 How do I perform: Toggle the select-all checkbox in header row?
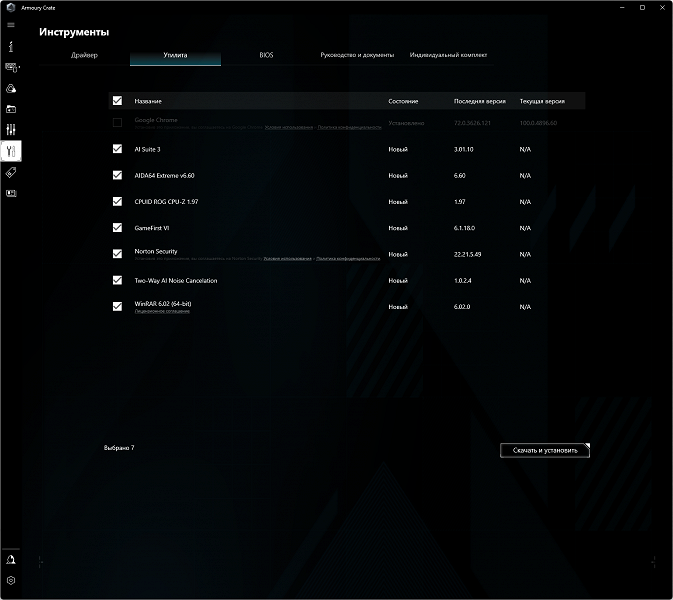tap(117, 100)
